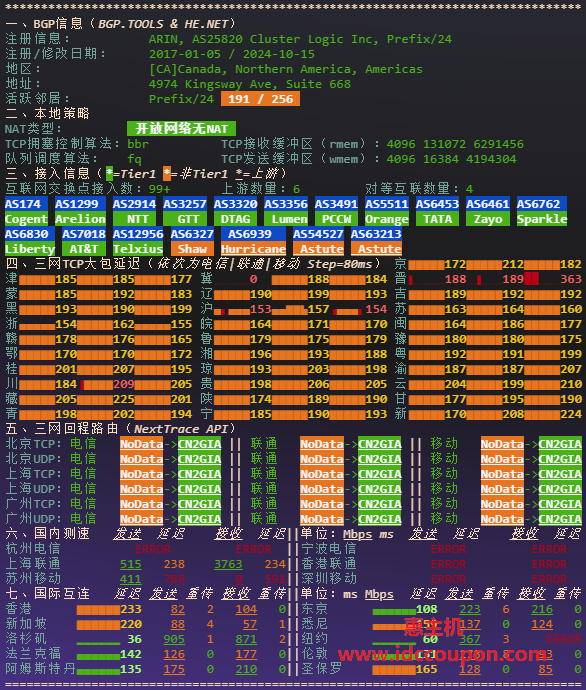
Task: Click the PCCW provider badge
Action: pyautogui.click(x=336, y=219)
